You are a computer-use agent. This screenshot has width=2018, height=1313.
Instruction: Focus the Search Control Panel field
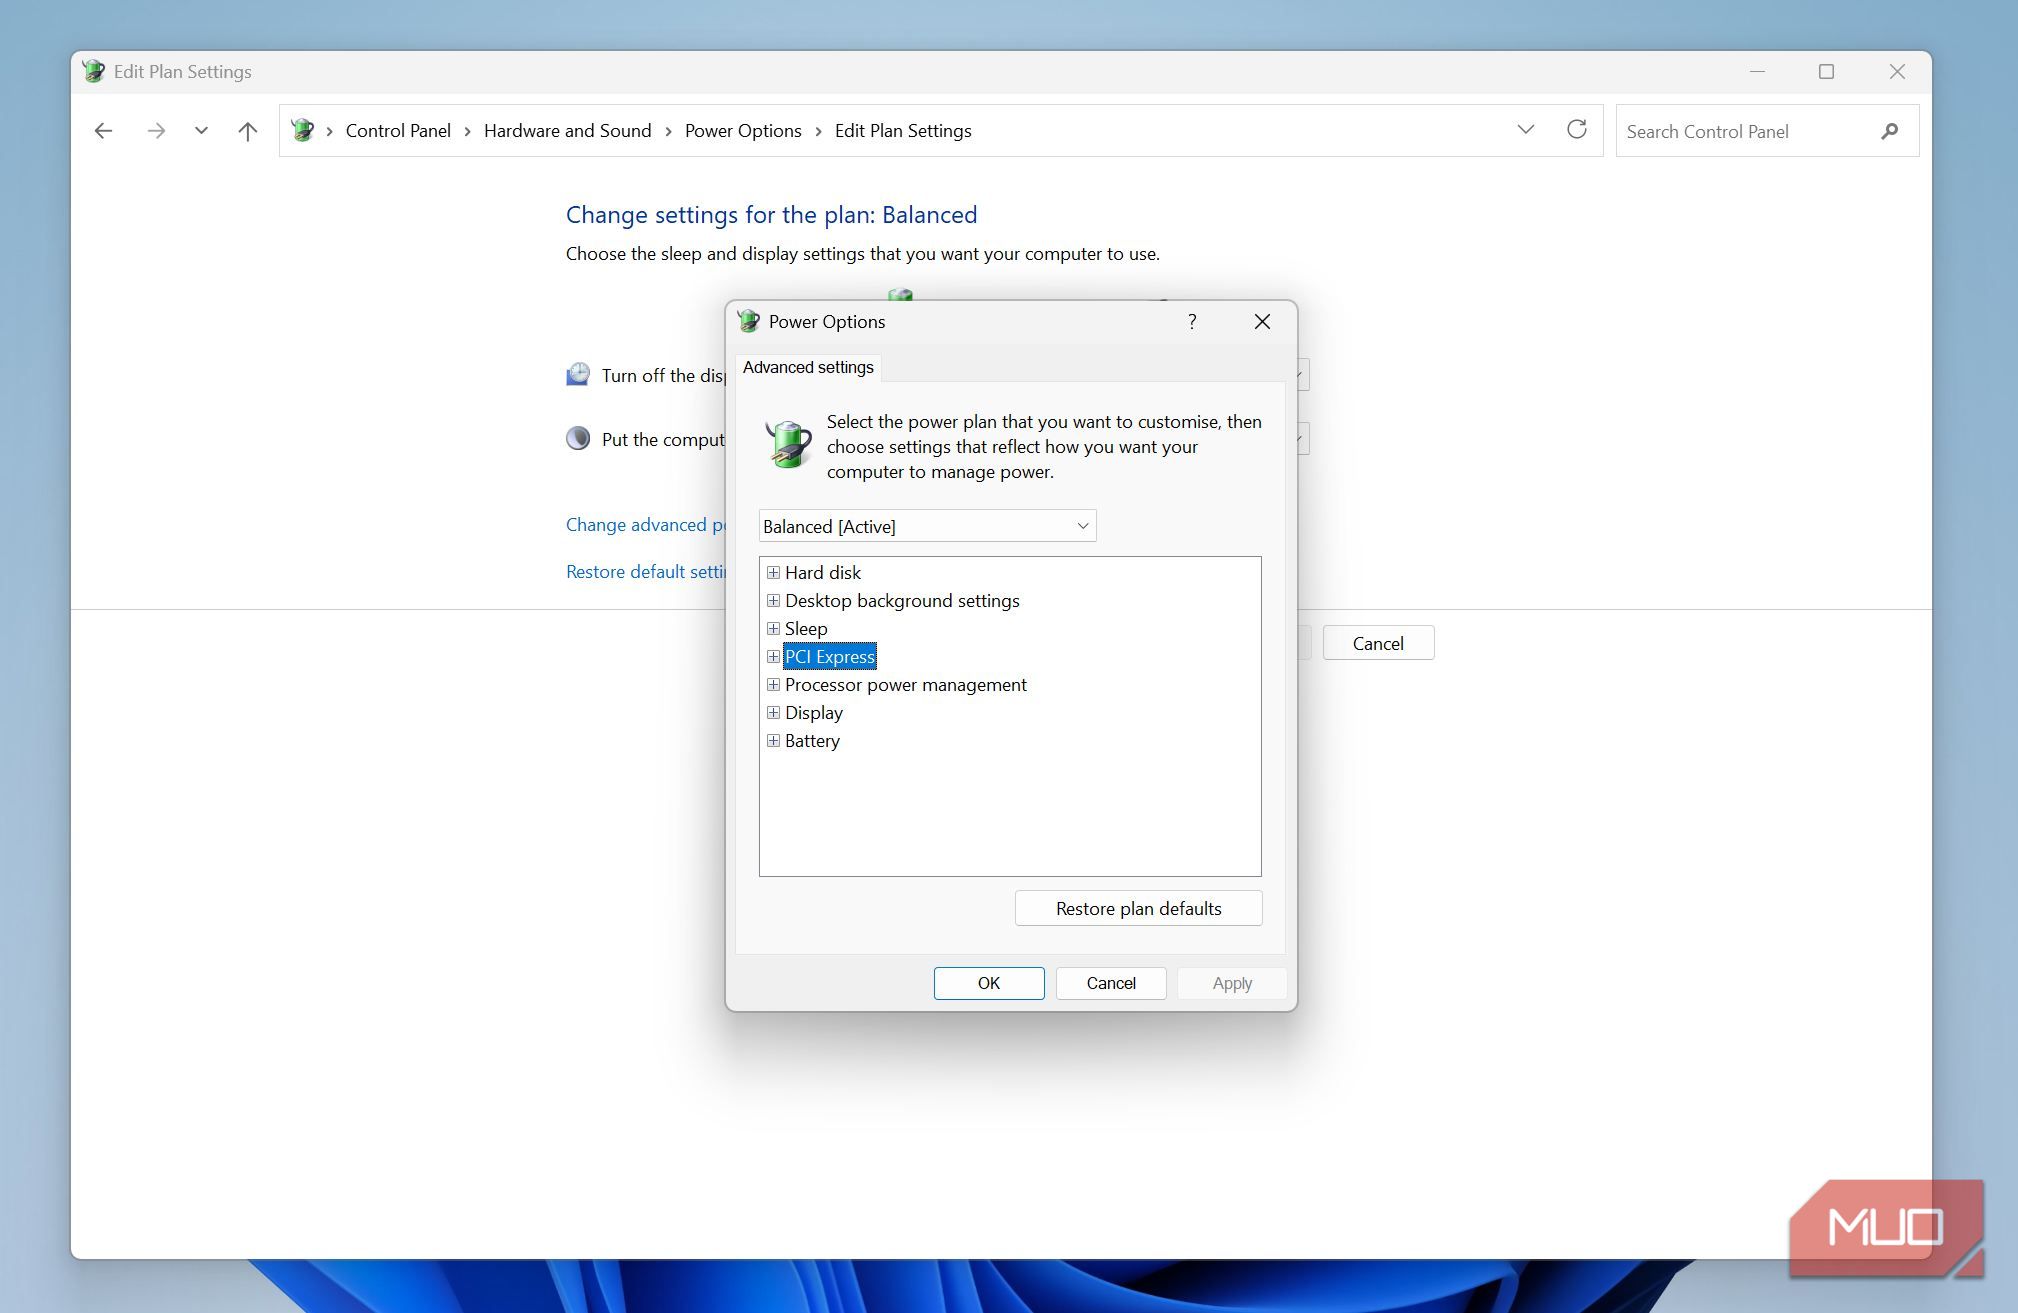point(1767,131)
